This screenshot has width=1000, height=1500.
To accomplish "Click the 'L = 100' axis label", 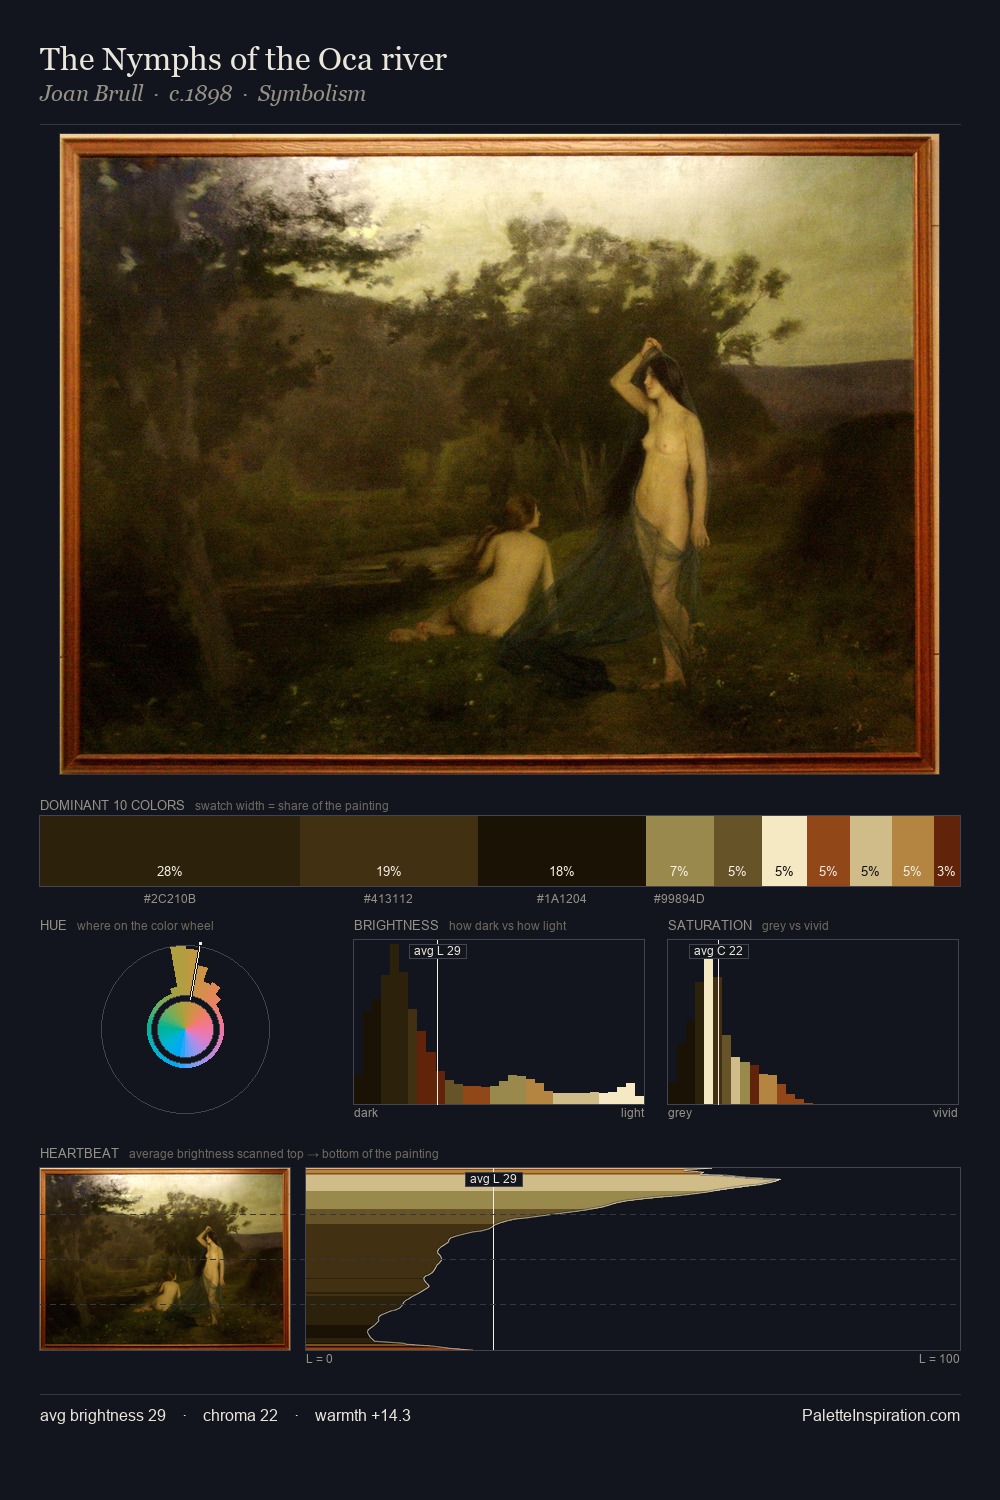I will (939, 1359).
